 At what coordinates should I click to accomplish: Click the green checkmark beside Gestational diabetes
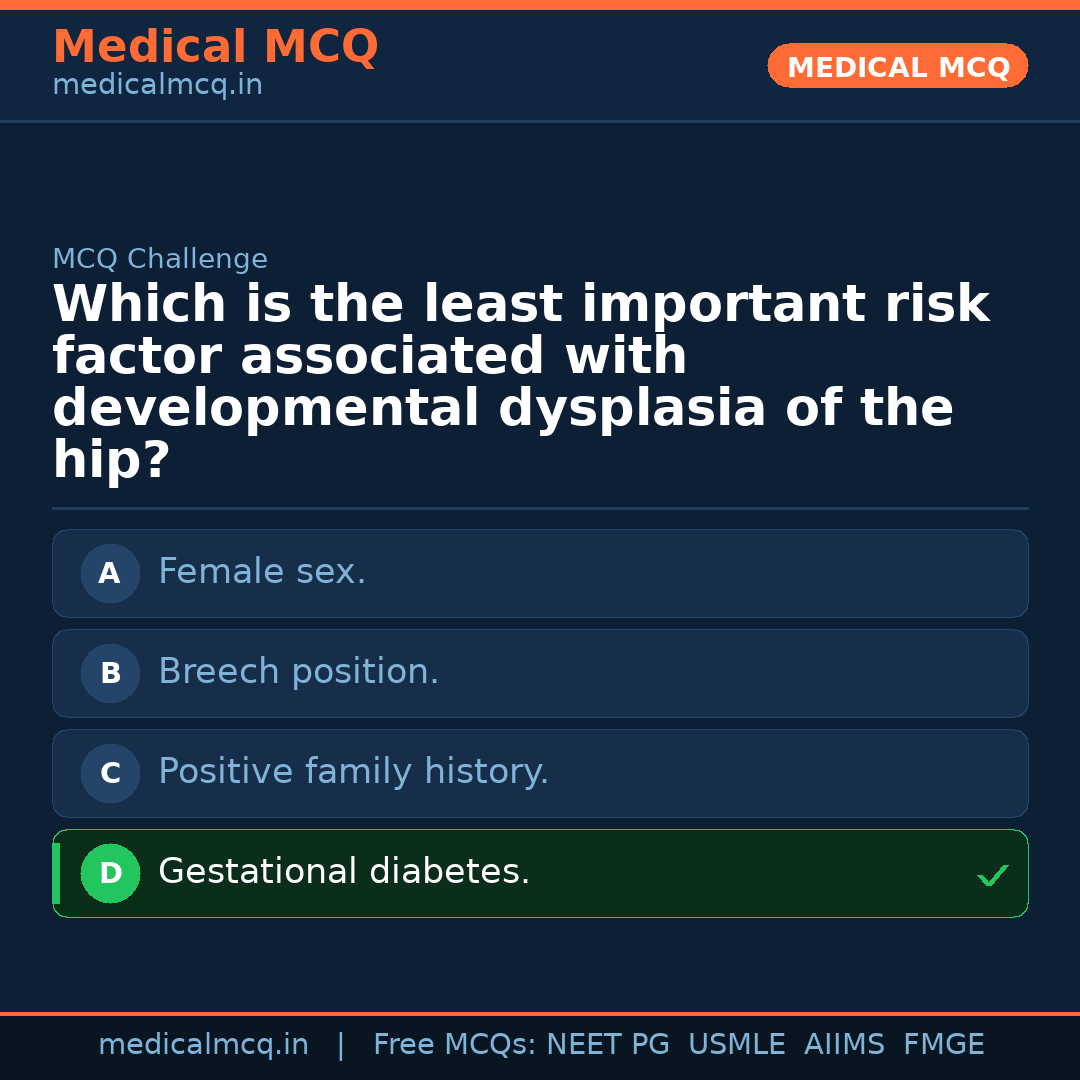(x=992, y=876)
